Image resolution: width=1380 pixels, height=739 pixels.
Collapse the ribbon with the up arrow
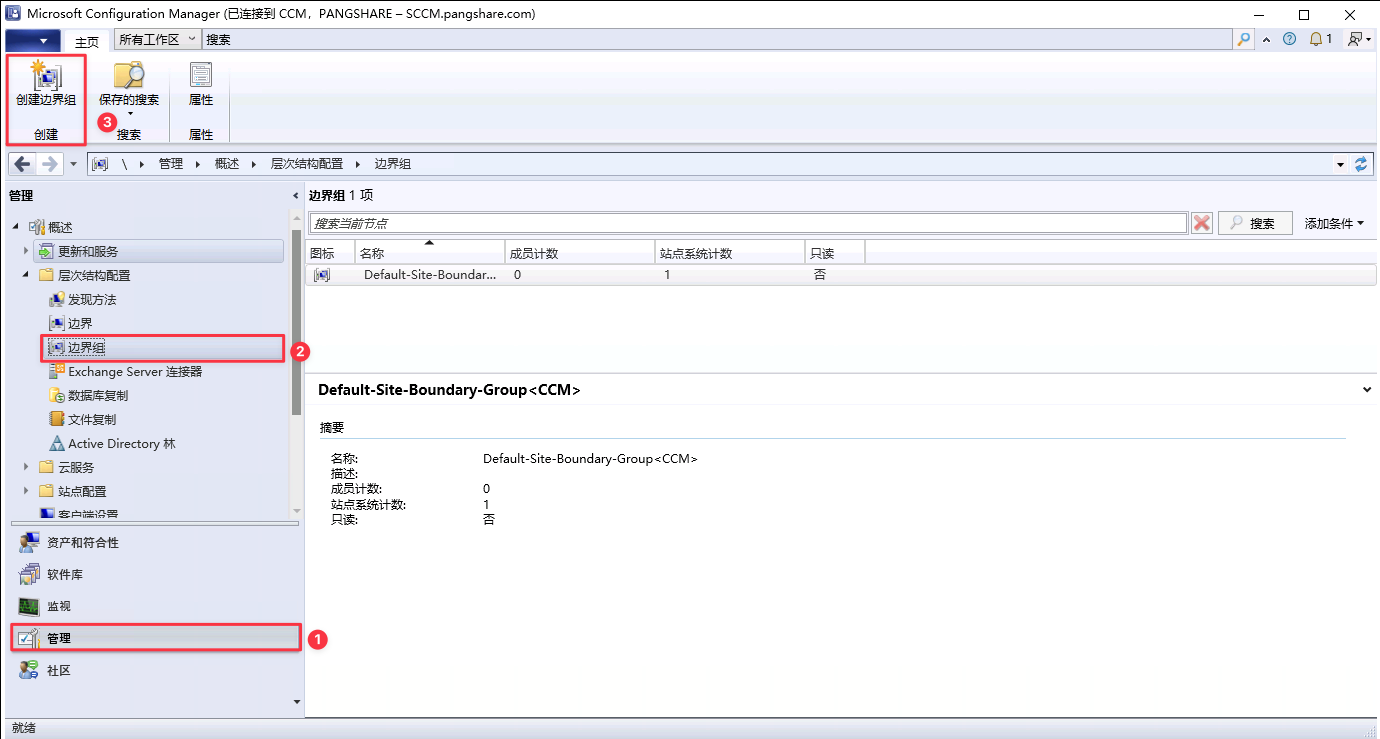click(x=1267, y=40)
